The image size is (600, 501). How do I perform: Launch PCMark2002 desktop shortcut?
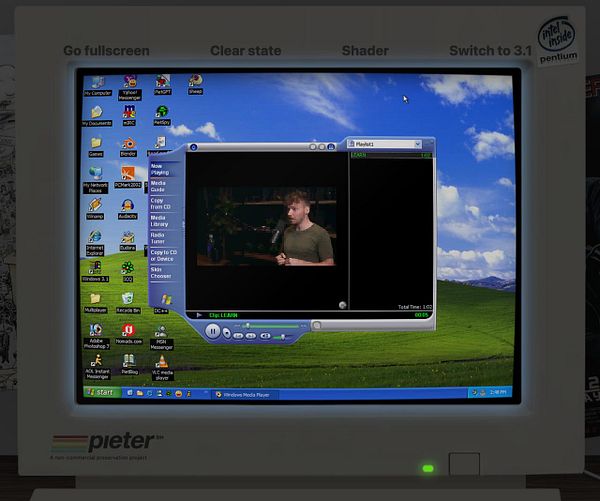click(x=128, y=177)
